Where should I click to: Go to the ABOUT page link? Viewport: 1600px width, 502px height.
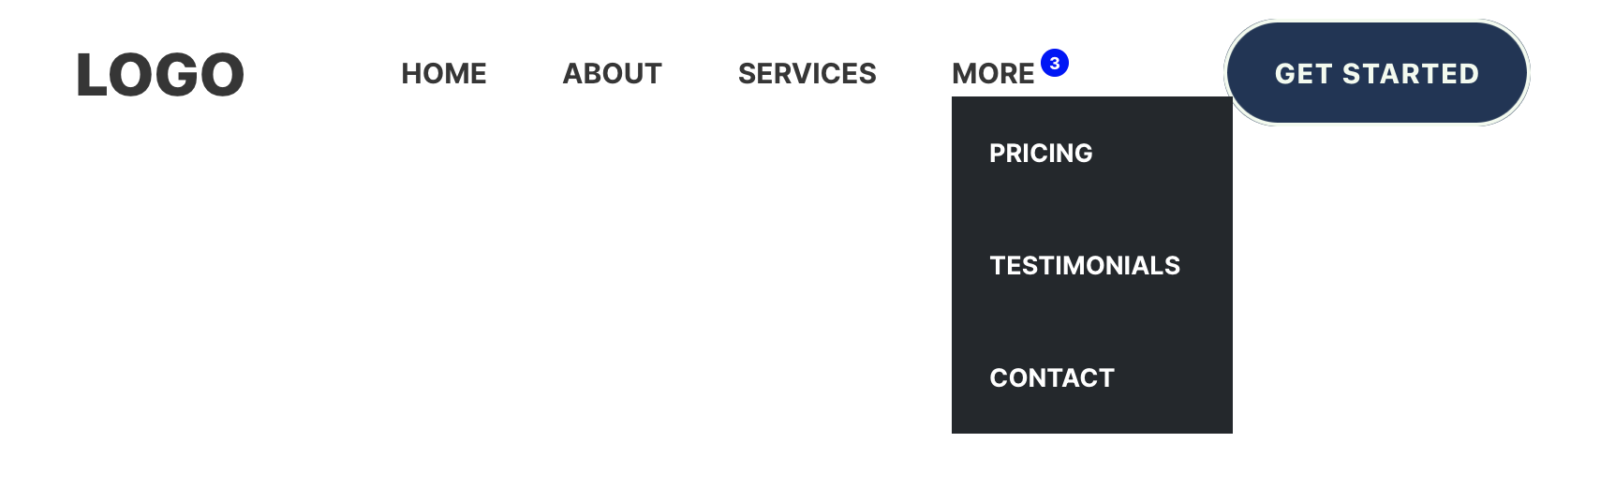pyautogui.click(x=612, y=74)
